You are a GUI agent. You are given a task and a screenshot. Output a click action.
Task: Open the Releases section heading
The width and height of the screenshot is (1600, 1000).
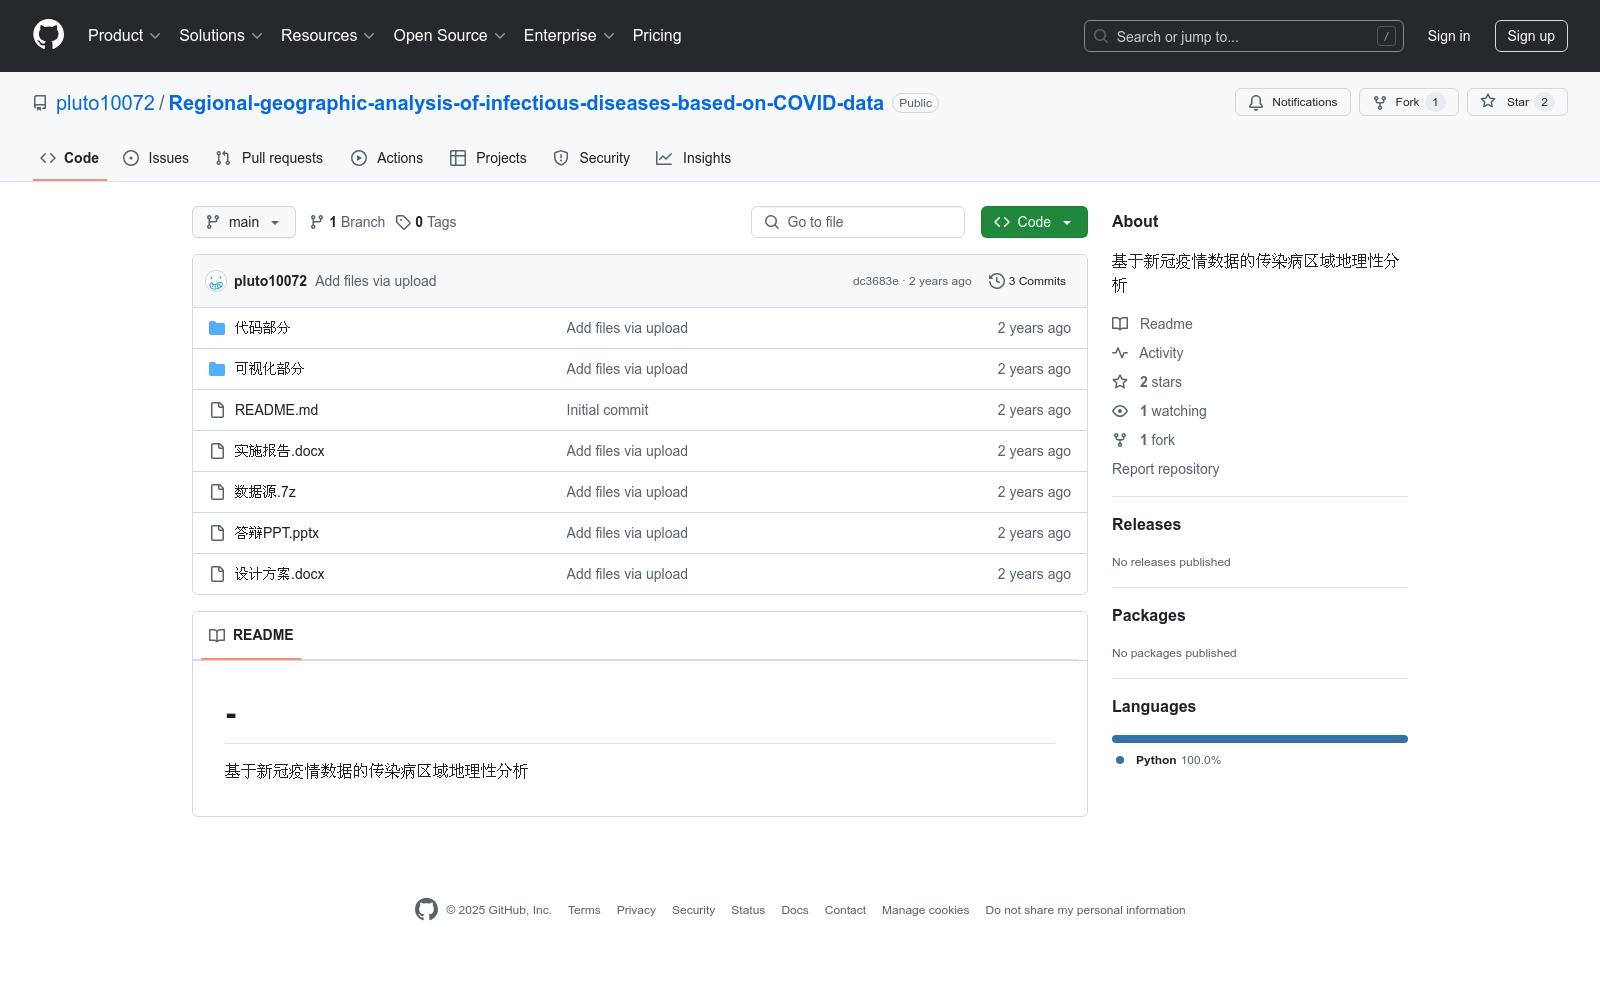pos(1146,525)
